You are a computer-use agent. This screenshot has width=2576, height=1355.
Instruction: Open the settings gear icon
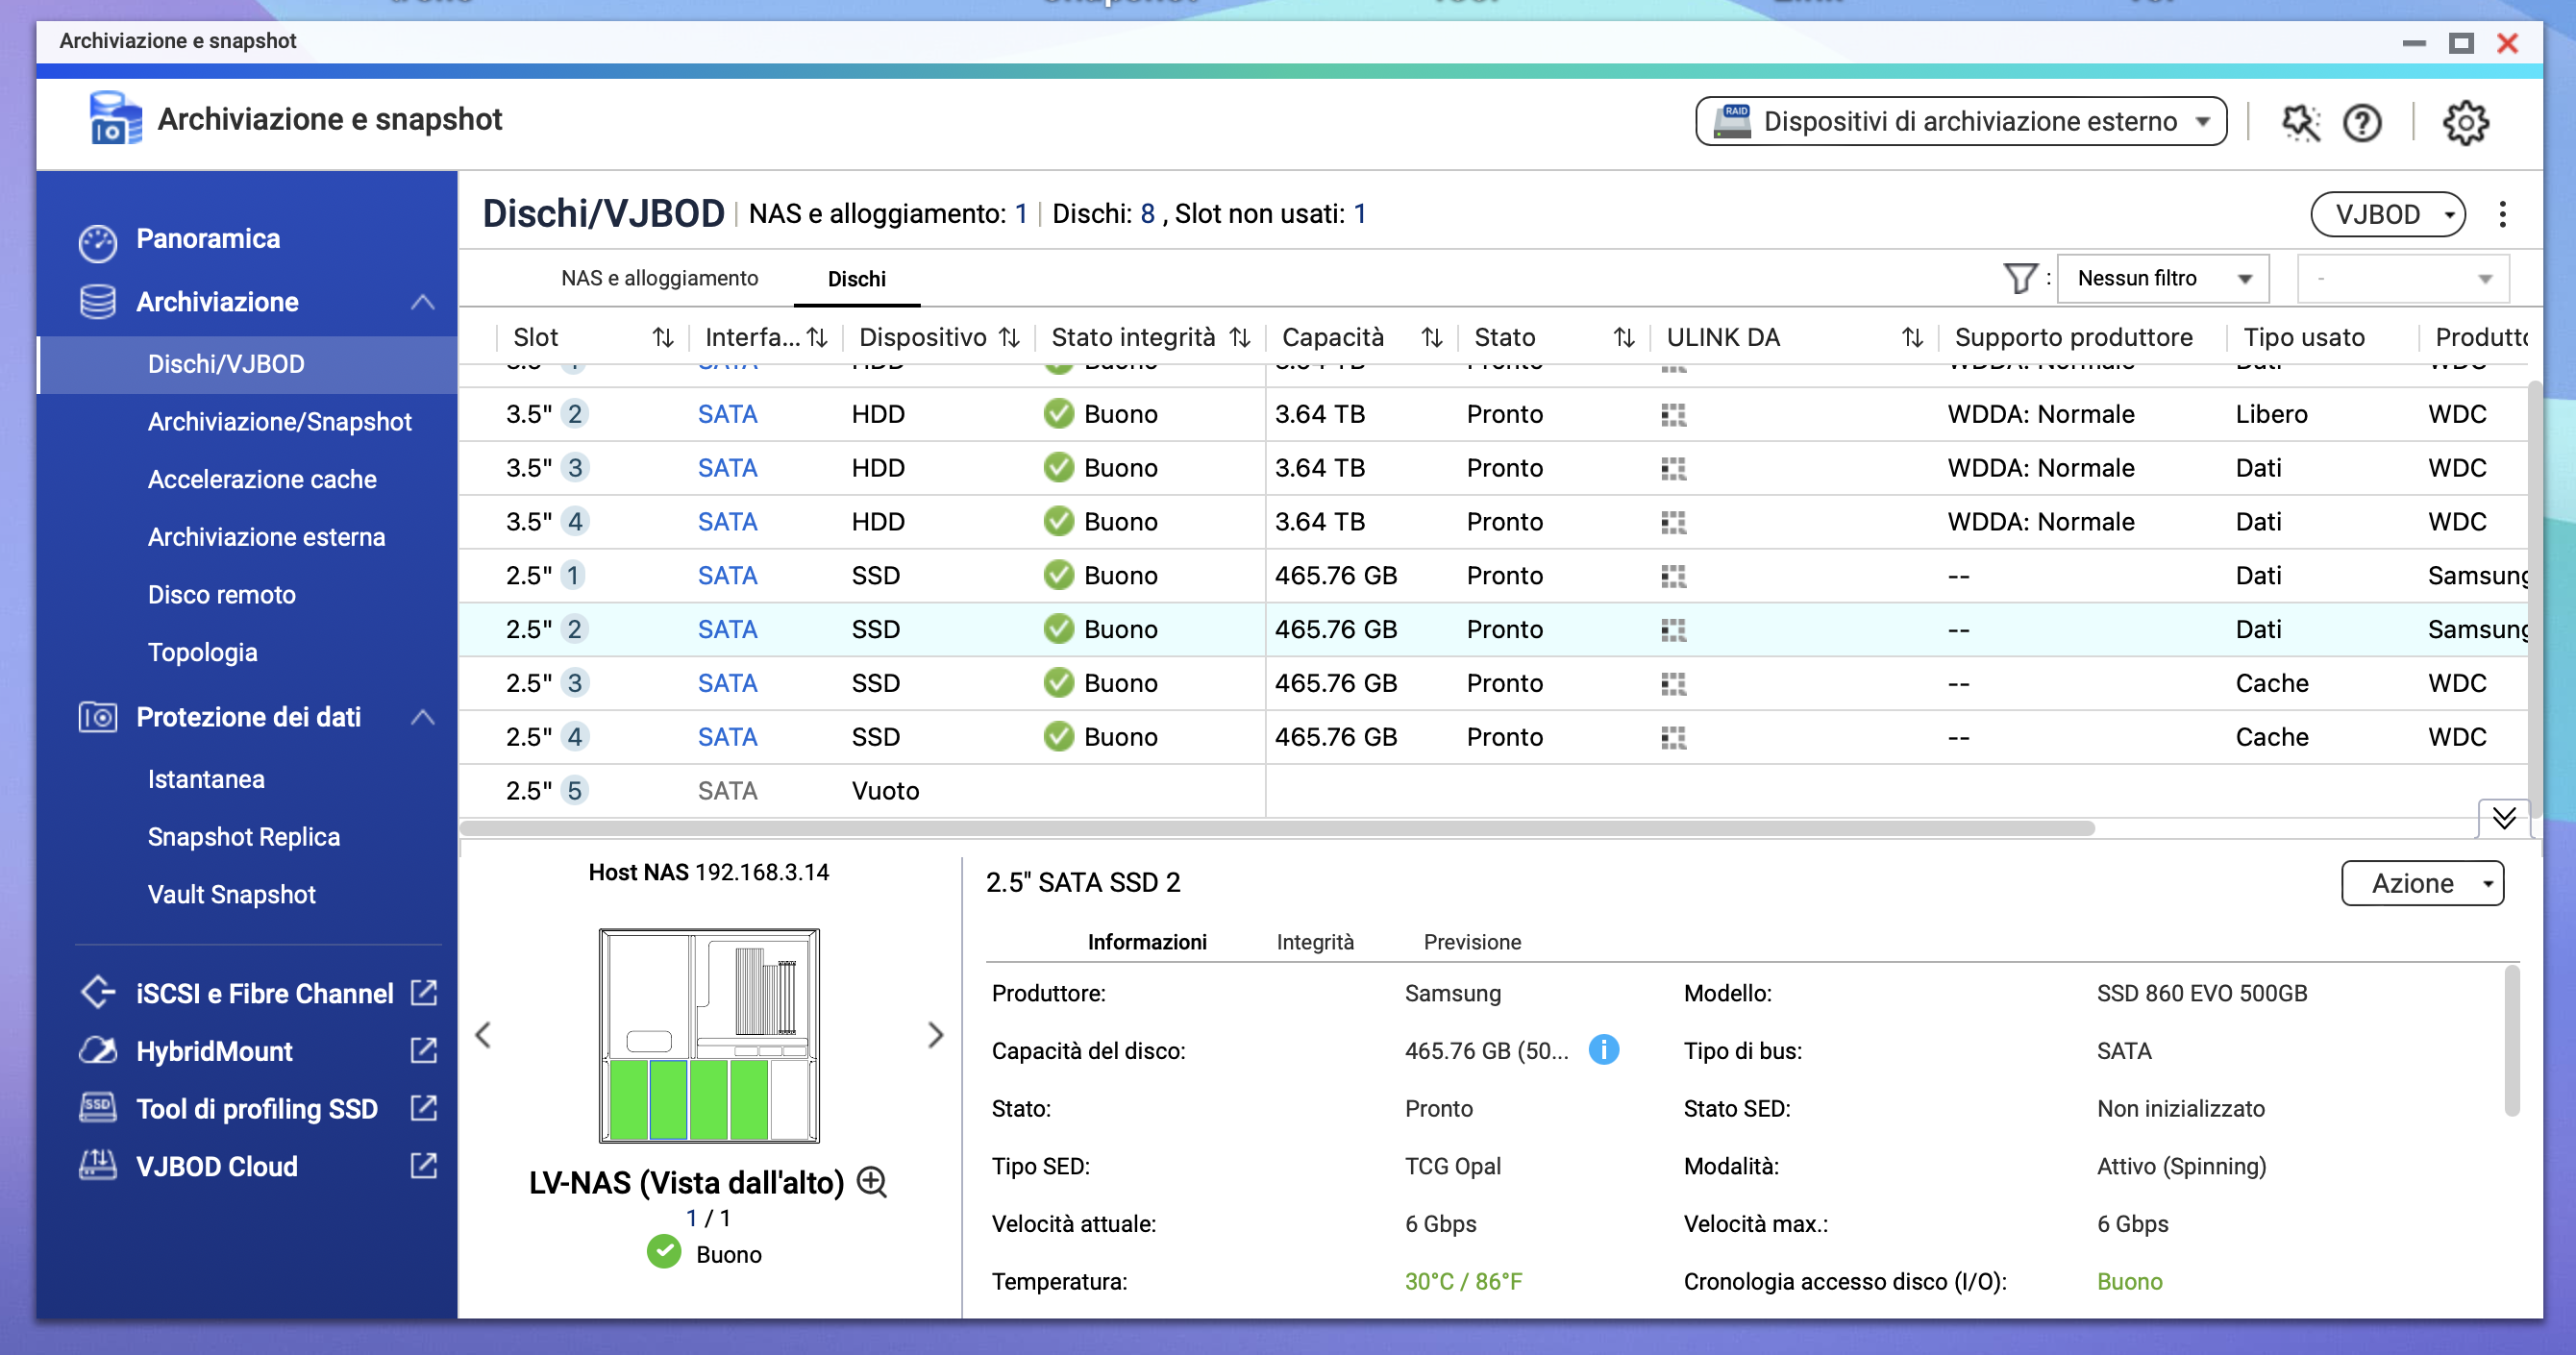pos(2465,122)
